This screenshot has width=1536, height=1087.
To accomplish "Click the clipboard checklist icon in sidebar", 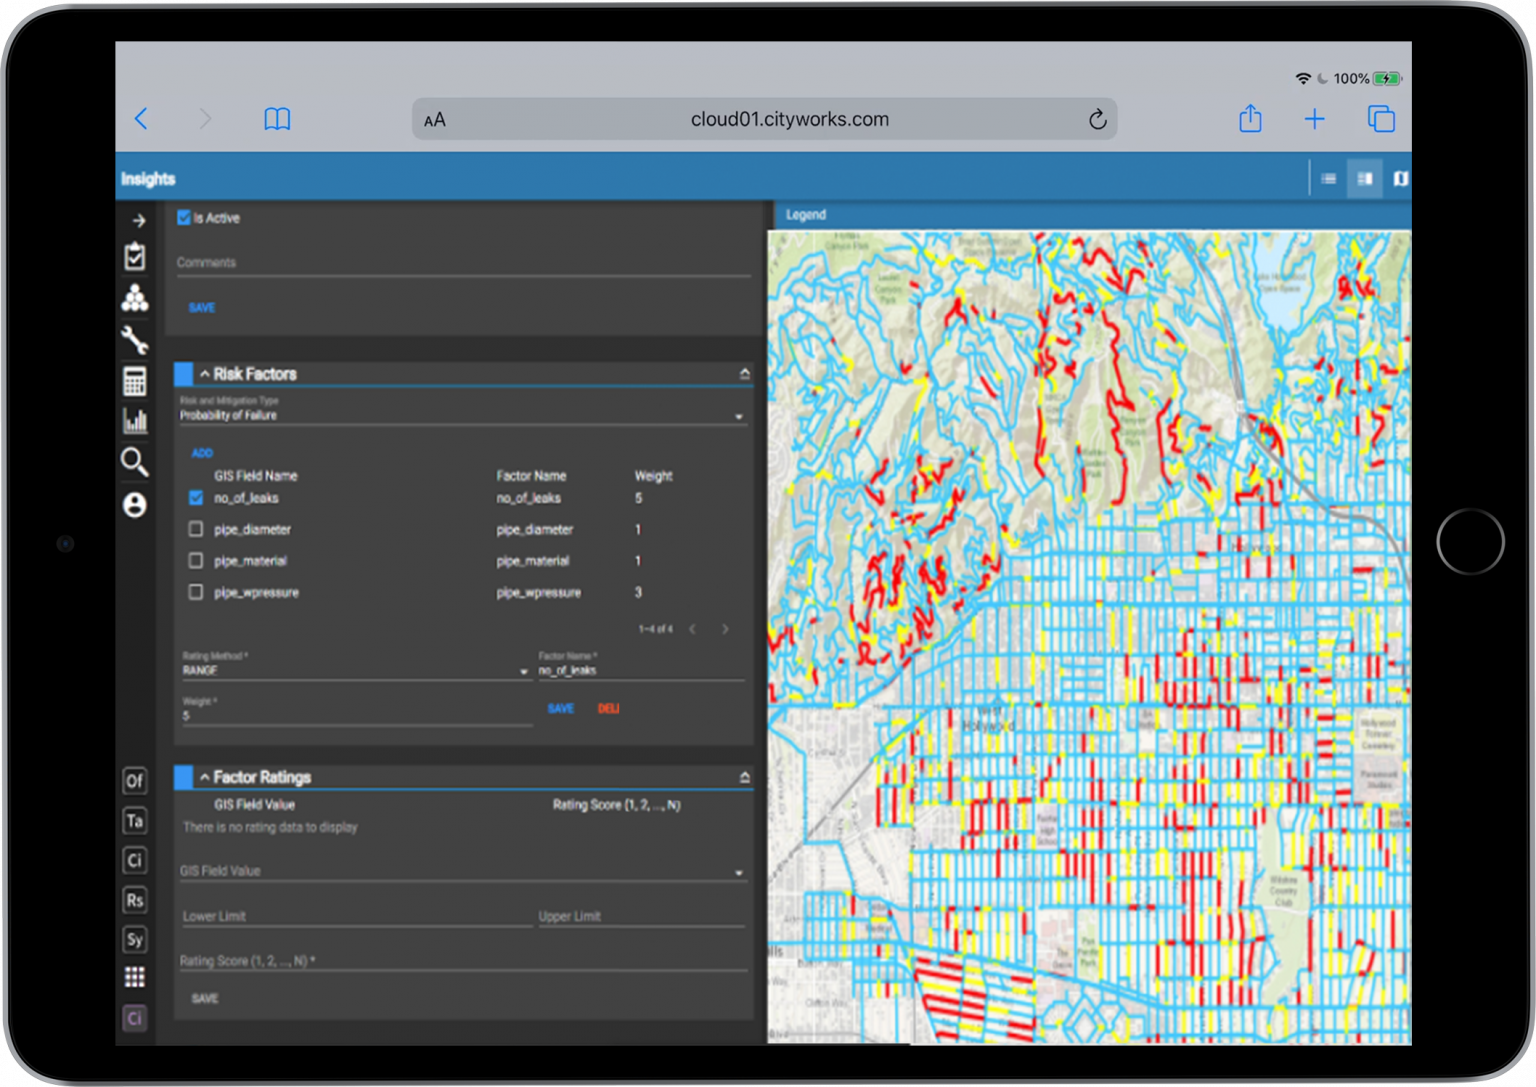I will pos(135,257).
